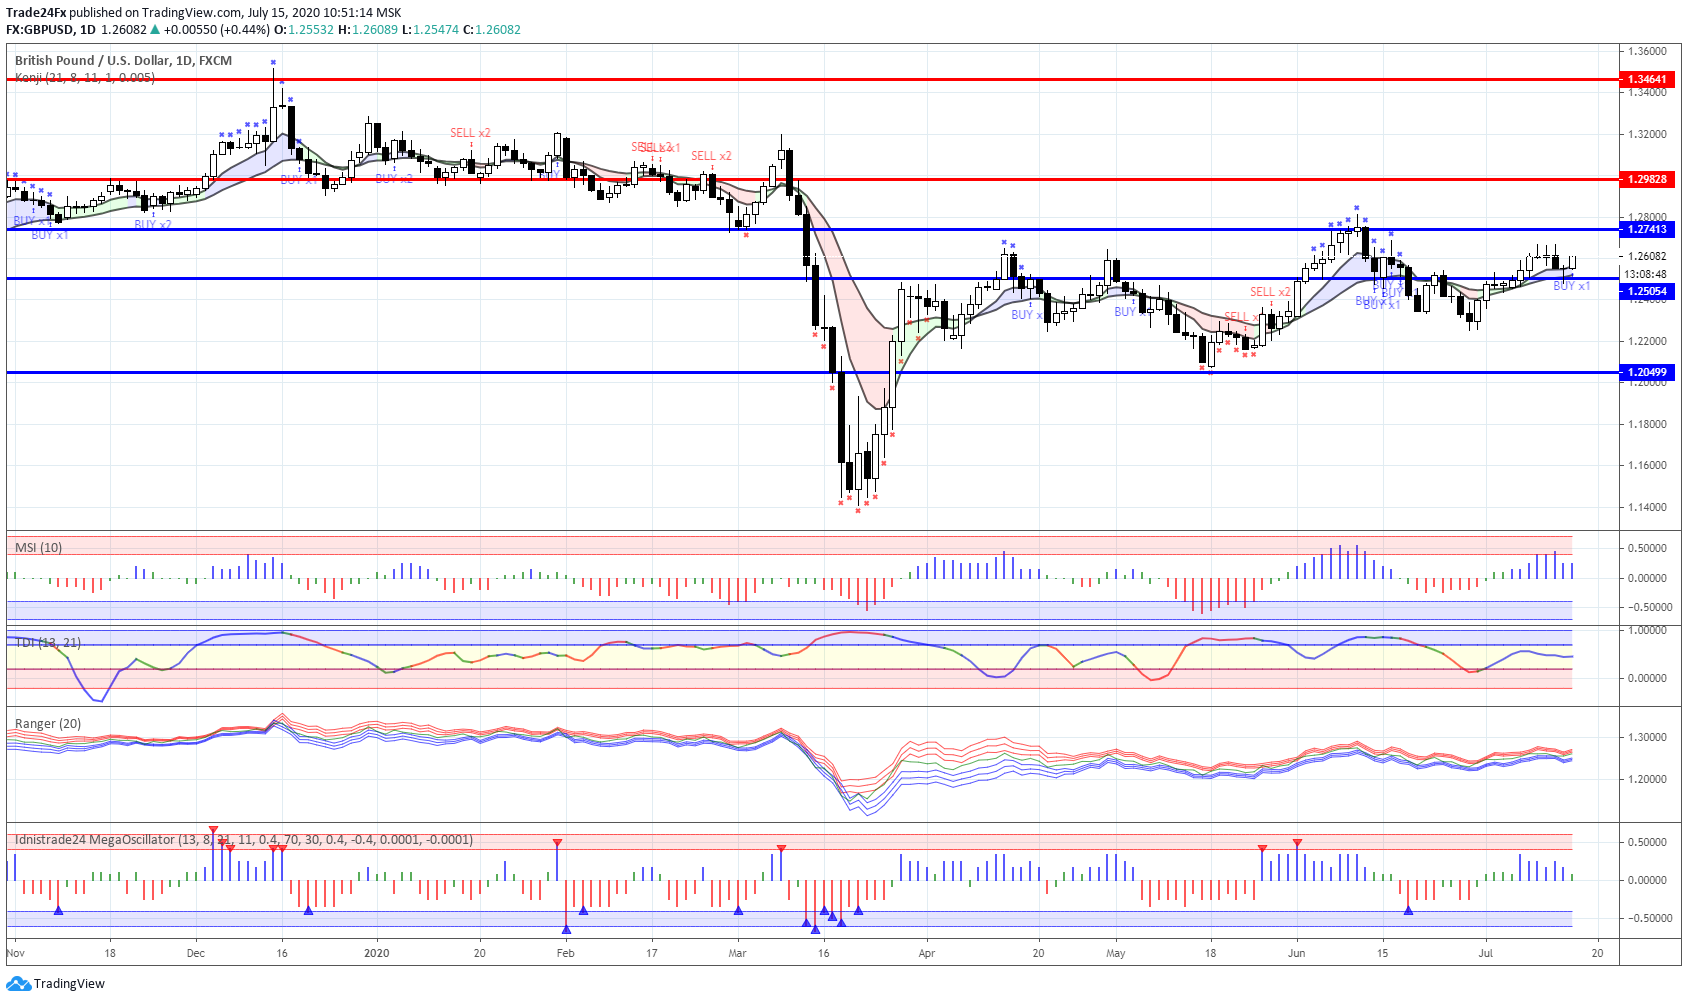Click the 1.30000 value on Ranger scale
The image size is (1688, 1002).
1647,737
